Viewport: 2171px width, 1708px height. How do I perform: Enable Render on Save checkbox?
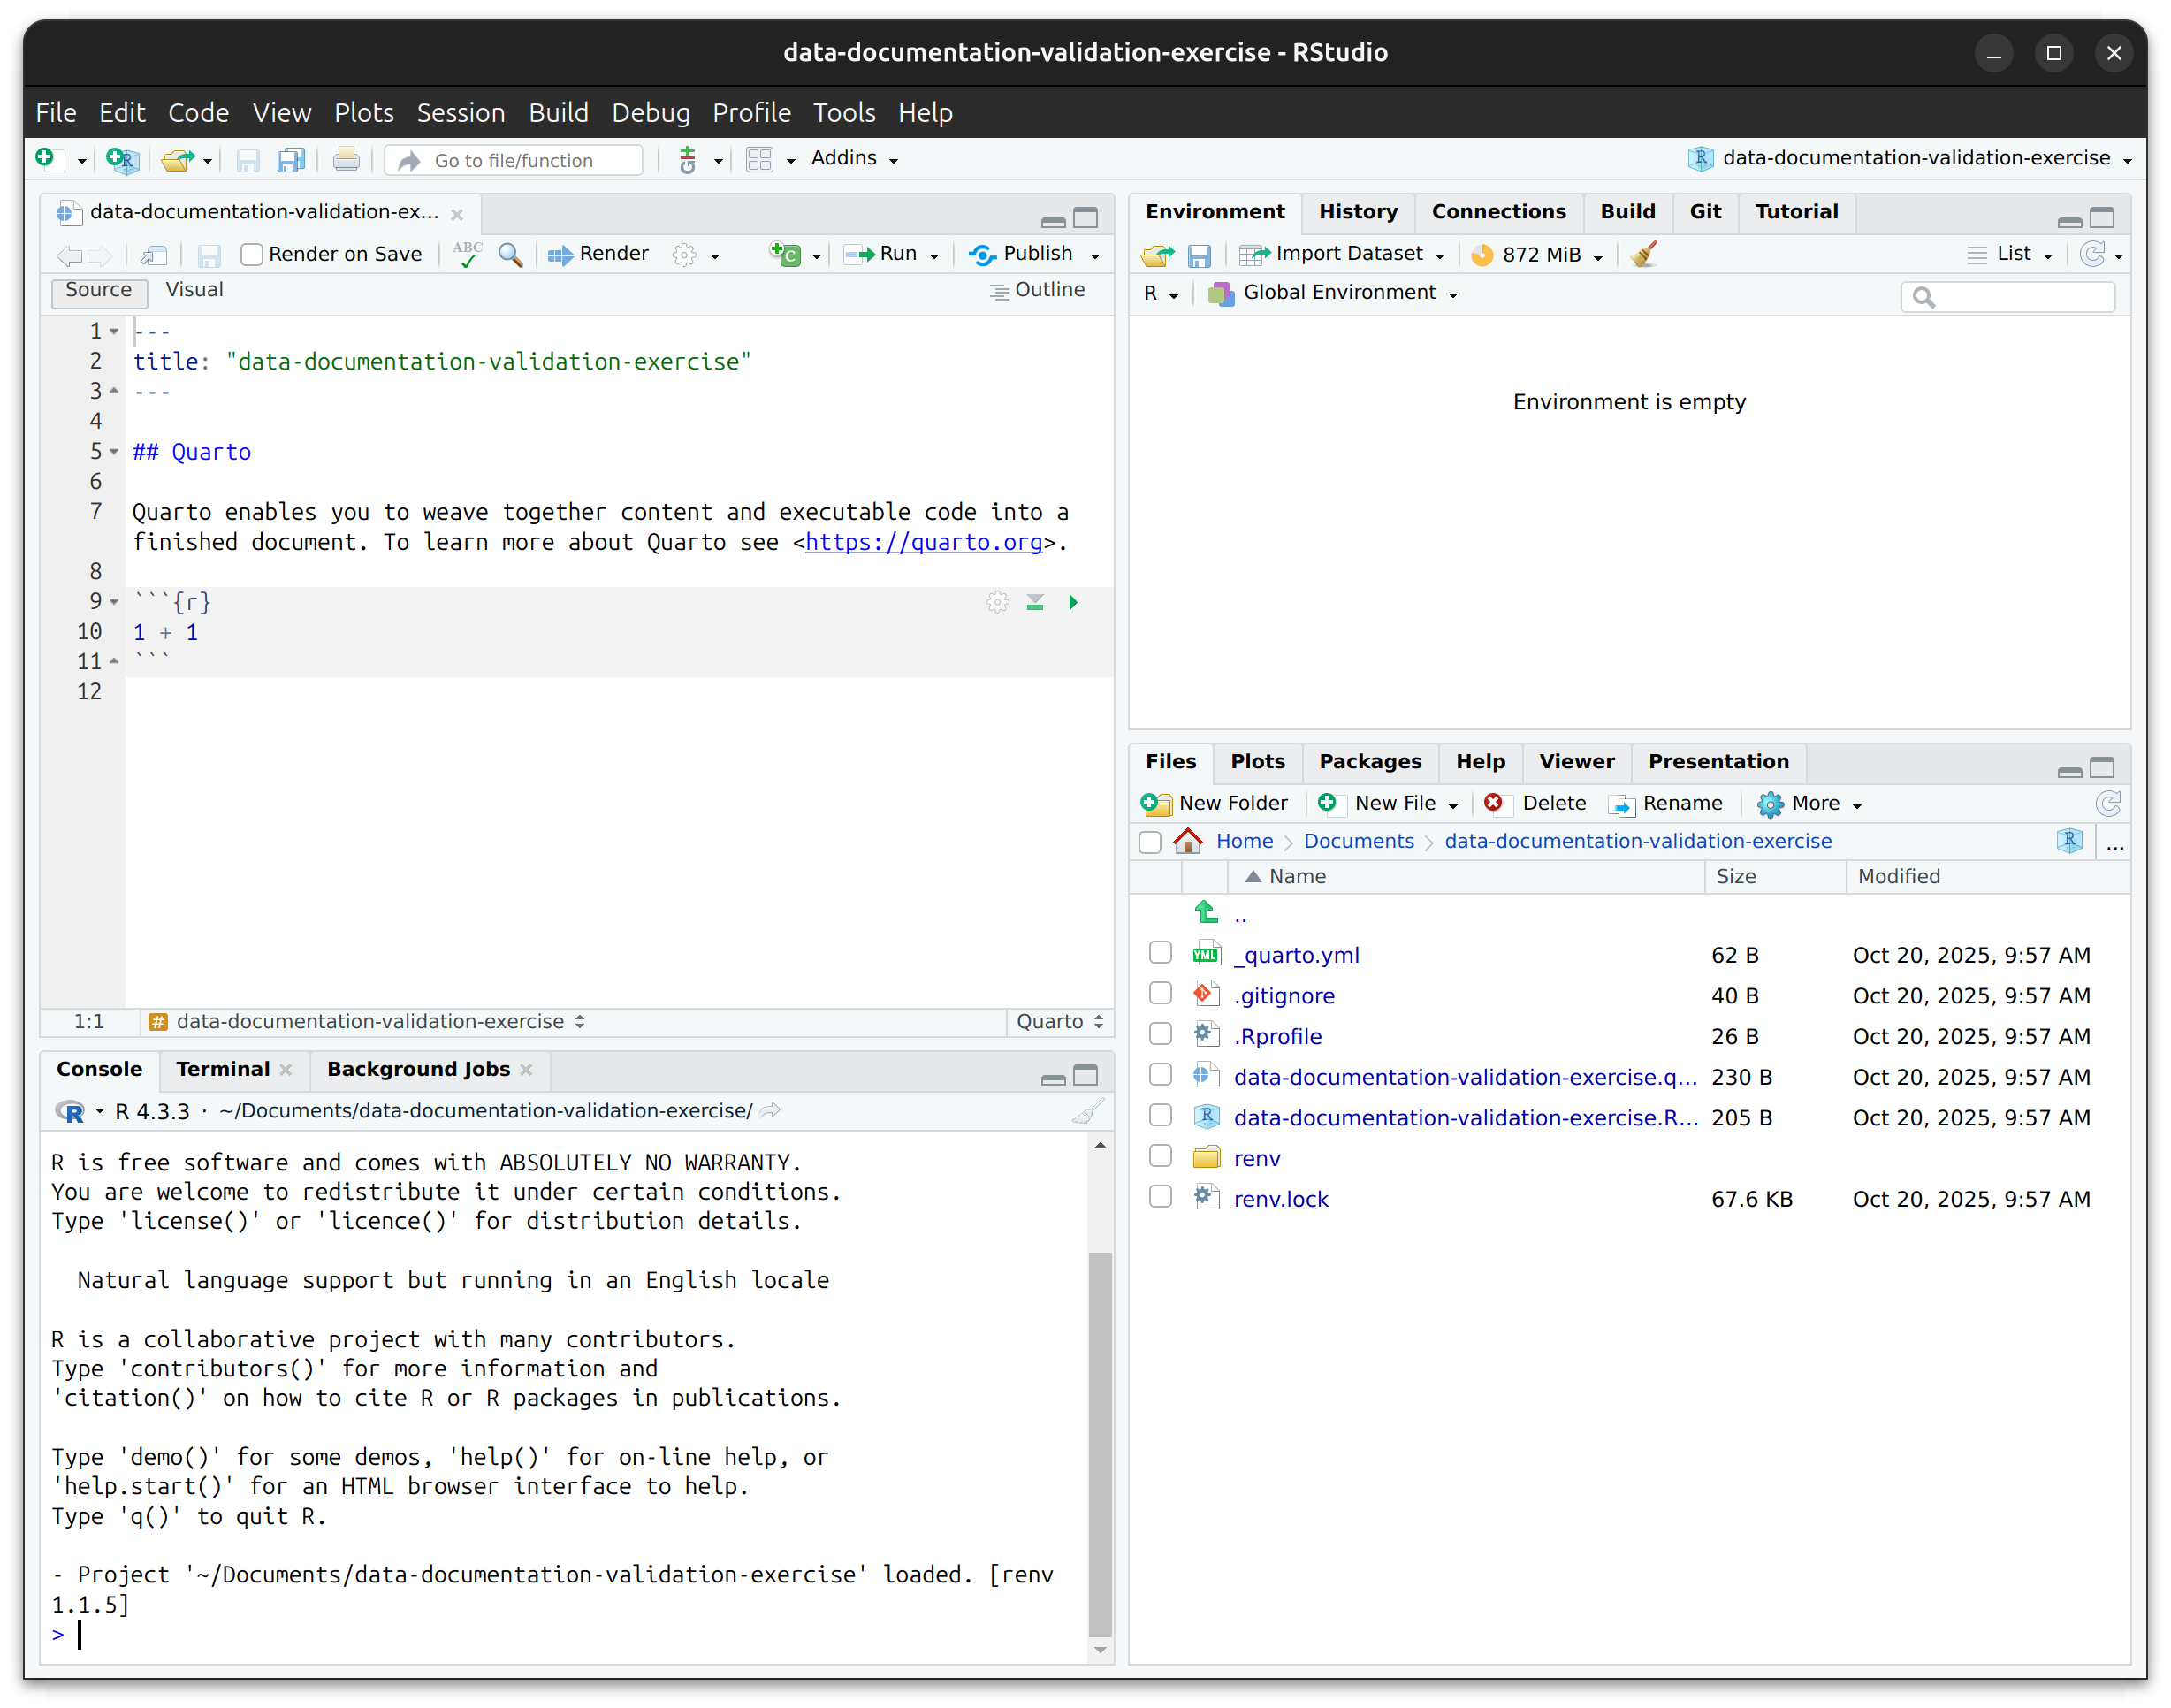[252, 255]
